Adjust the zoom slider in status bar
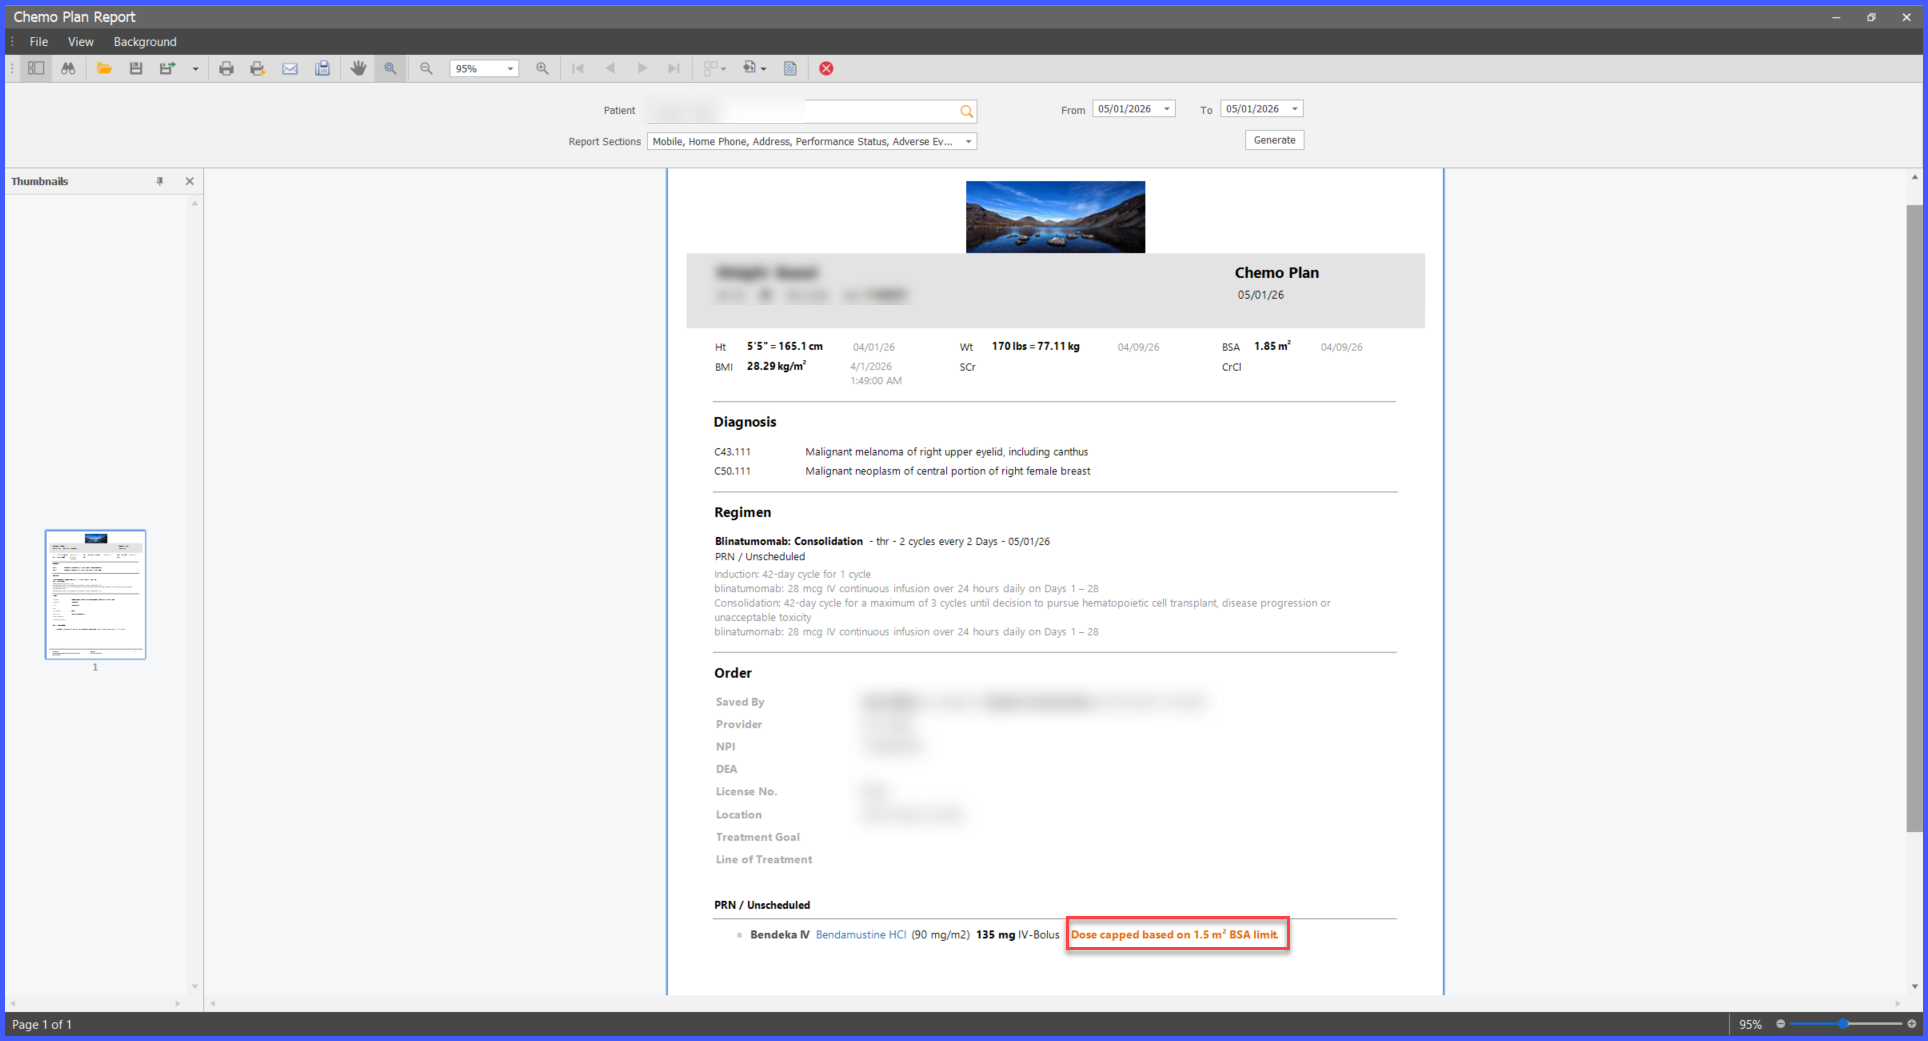The height and width of the screenshot is (1041, 1928). (1845, 1024)
